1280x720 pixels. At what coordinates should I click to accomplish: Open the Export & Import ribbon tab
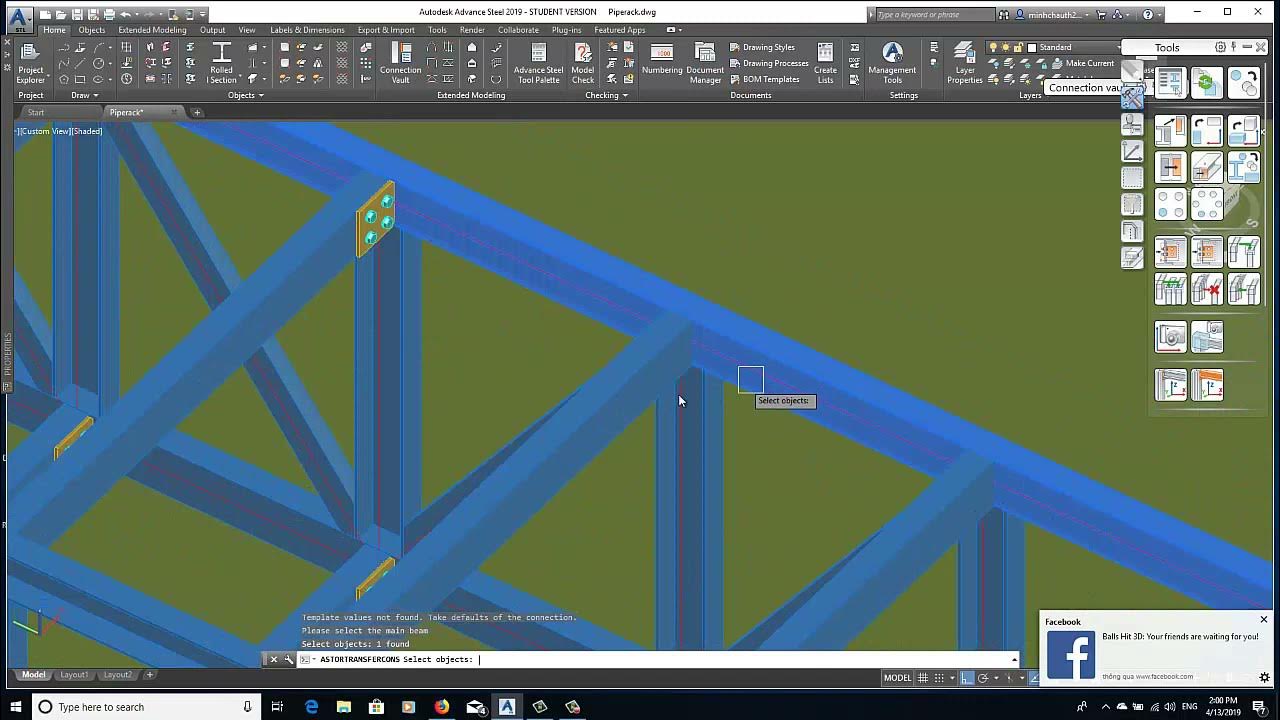point(386,30)
